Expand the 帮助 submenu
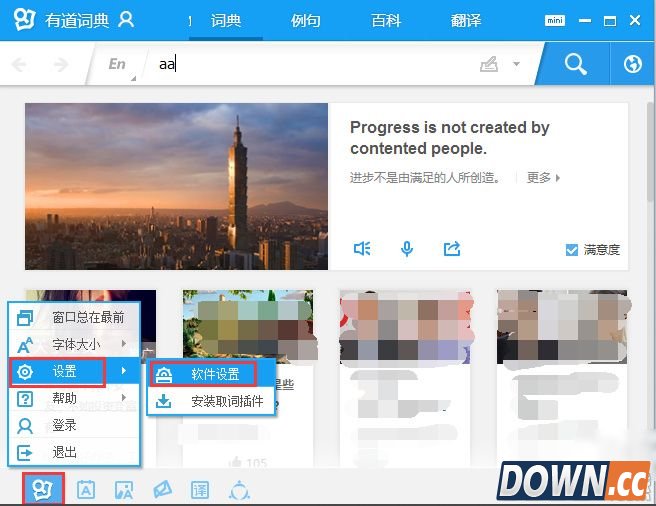This screenshot has width=656, height=506. 74,398
